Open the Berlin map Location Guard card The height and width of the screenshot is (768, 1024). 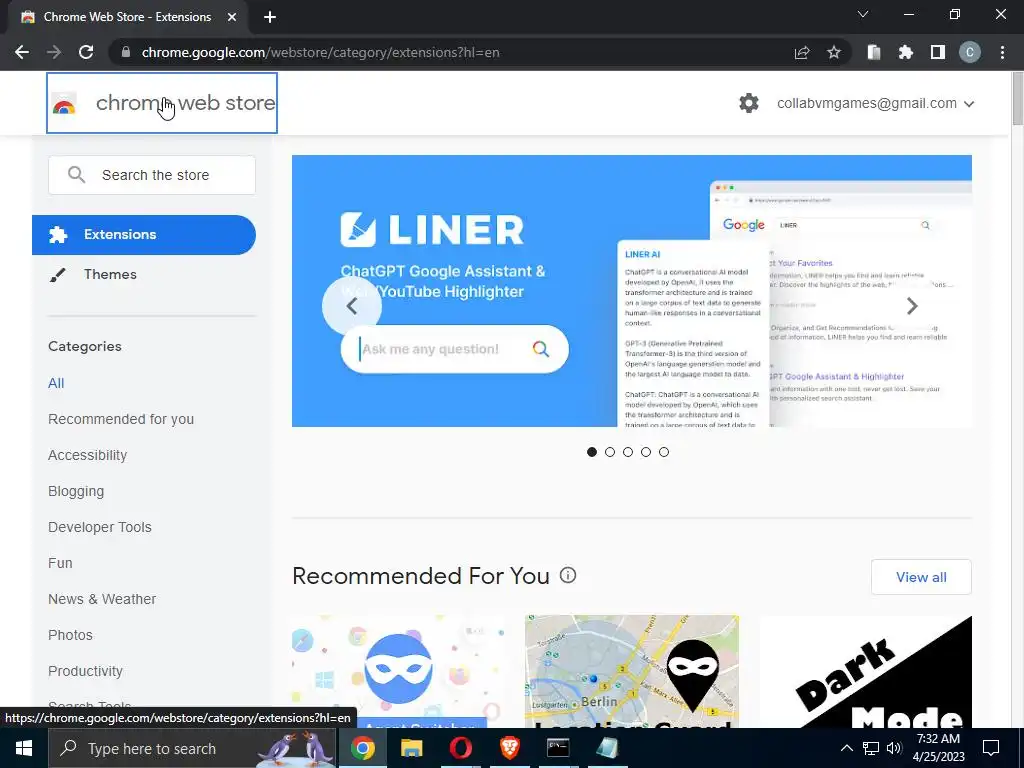[632, 671]
